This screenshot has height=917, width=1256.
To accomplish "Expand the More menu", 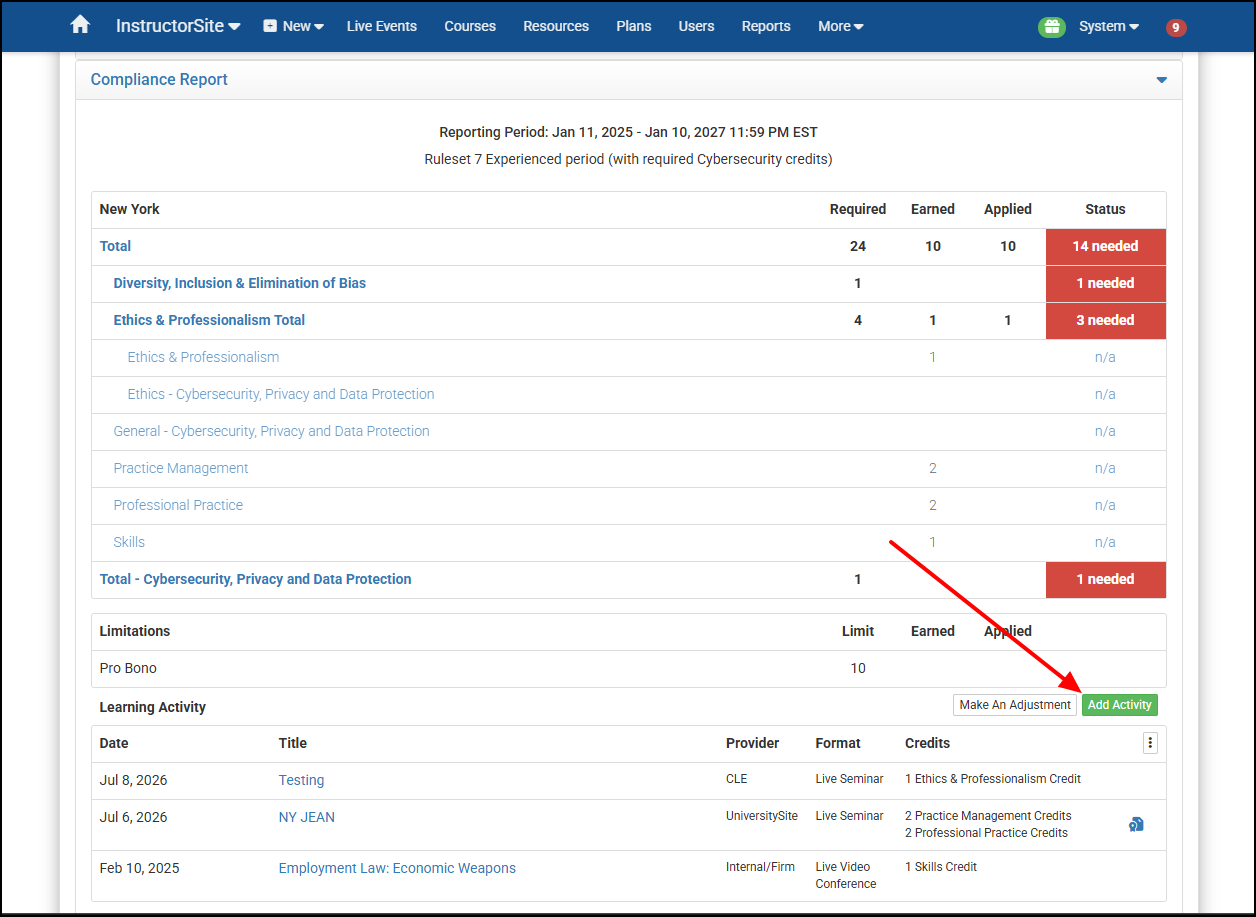I will point(841,26).
